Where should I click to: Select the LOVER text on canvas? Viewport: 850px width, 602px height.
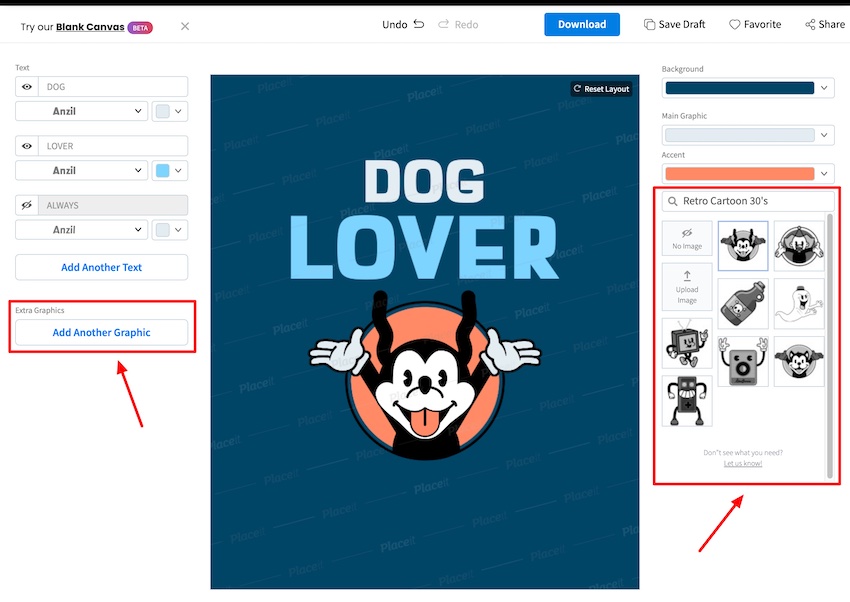tap(424, 248)
